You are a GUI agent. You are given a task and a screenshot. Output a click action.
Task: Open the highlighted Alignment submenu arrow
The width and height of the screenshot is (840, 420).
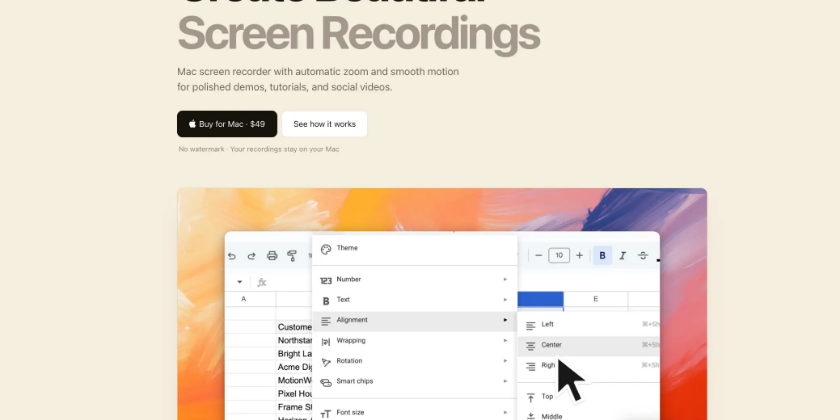point(505,320)
